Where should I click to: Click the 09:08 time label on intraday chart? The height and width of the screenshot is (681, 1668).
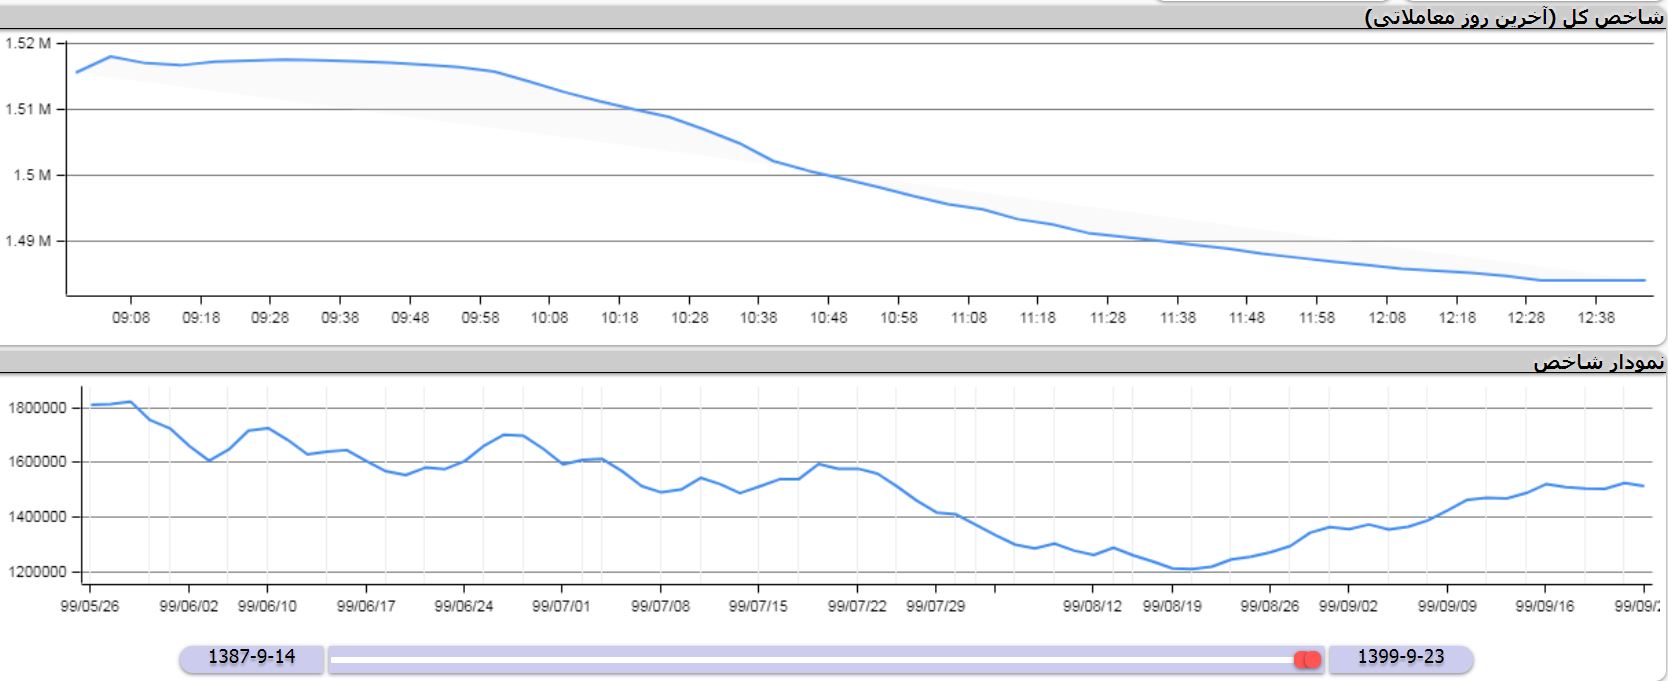pyautogui.click(x=131, y=318)
